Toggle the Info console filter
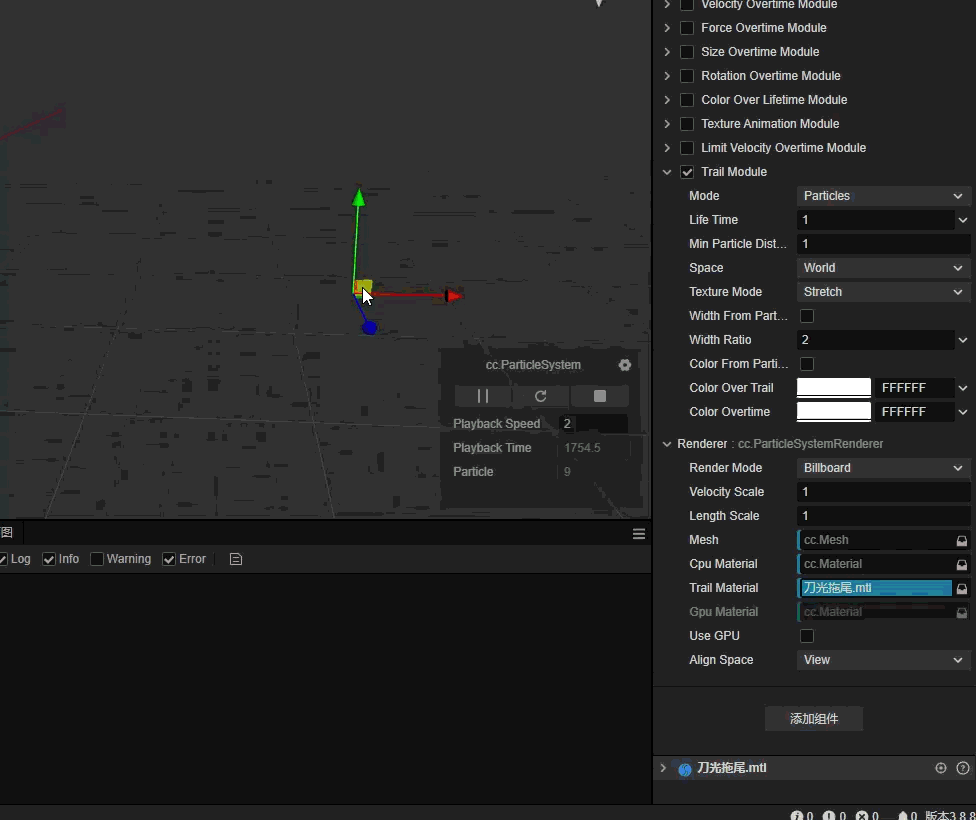Viewport: 976px width, 820px height. 49,559
